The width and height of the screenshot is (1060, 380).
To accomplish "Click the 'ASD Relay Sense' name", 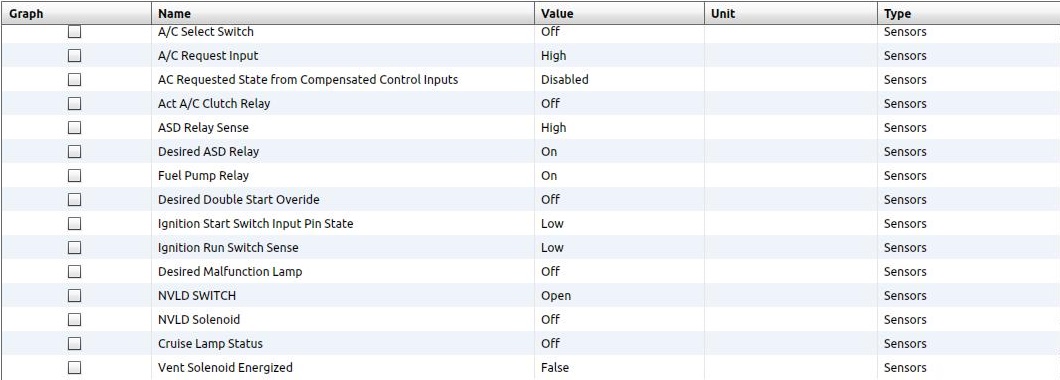I will [203, 127].
